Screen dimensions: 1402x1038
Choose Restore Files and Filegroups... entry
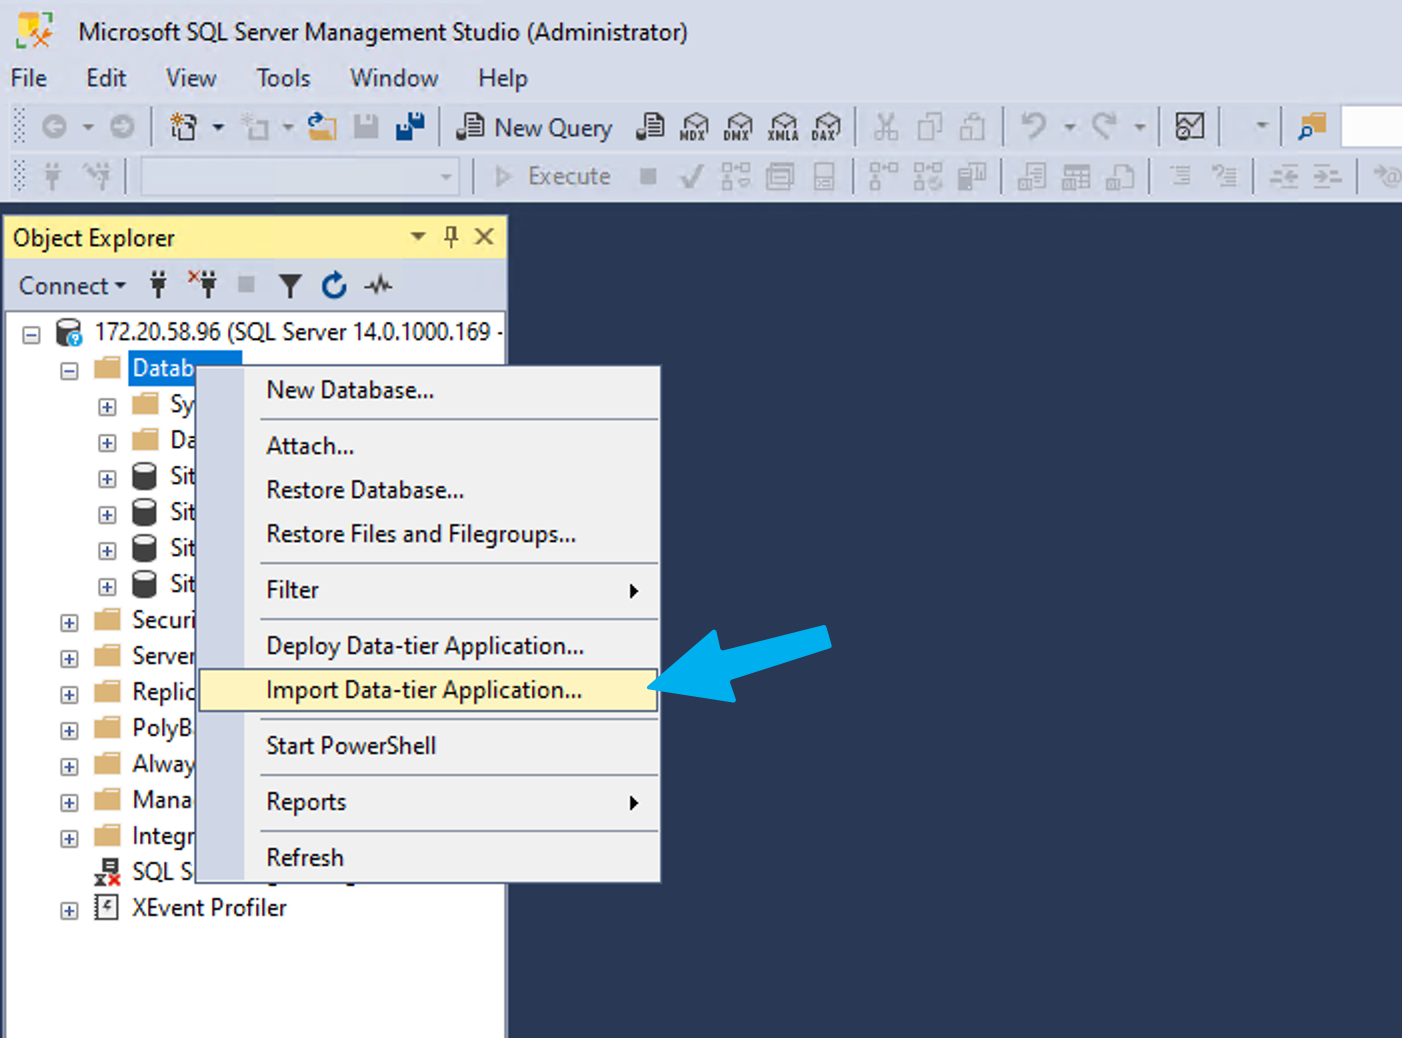pos(429,534)
